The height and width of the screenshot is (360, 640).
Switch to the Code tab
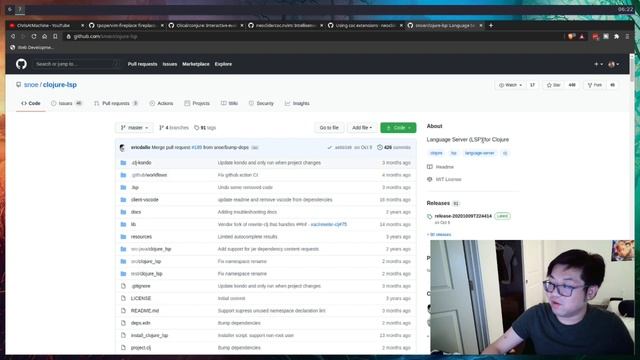click(31, 103)
